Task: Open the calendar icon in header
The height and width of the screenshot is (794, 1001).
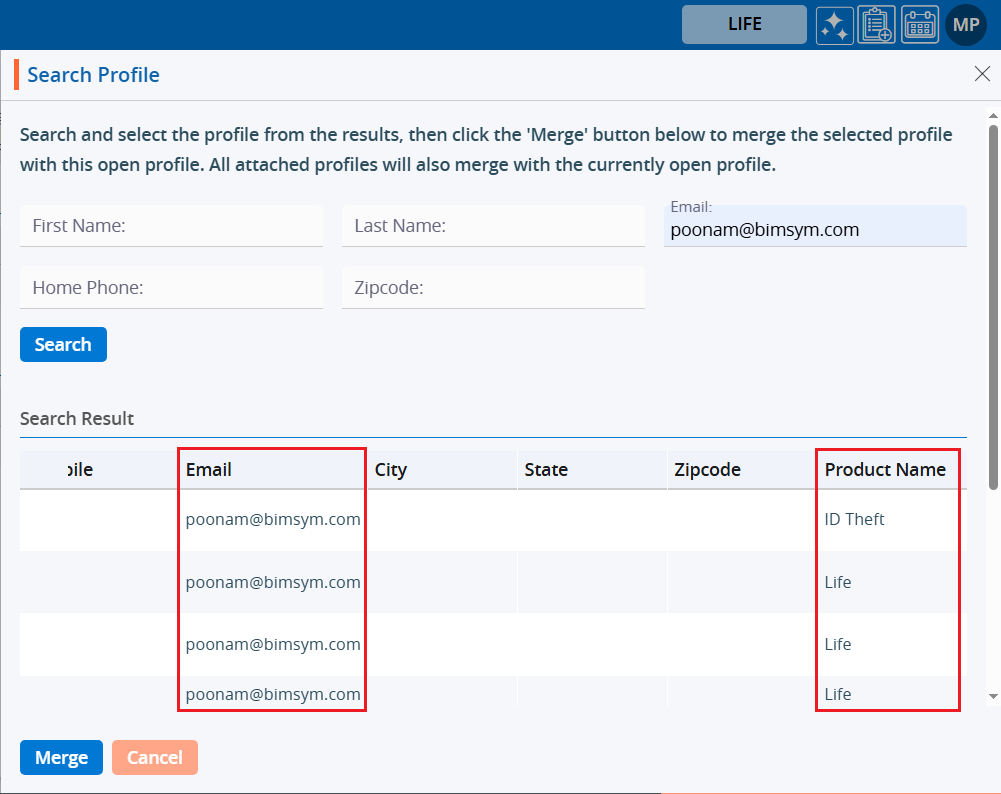Action: coord(920,25)
